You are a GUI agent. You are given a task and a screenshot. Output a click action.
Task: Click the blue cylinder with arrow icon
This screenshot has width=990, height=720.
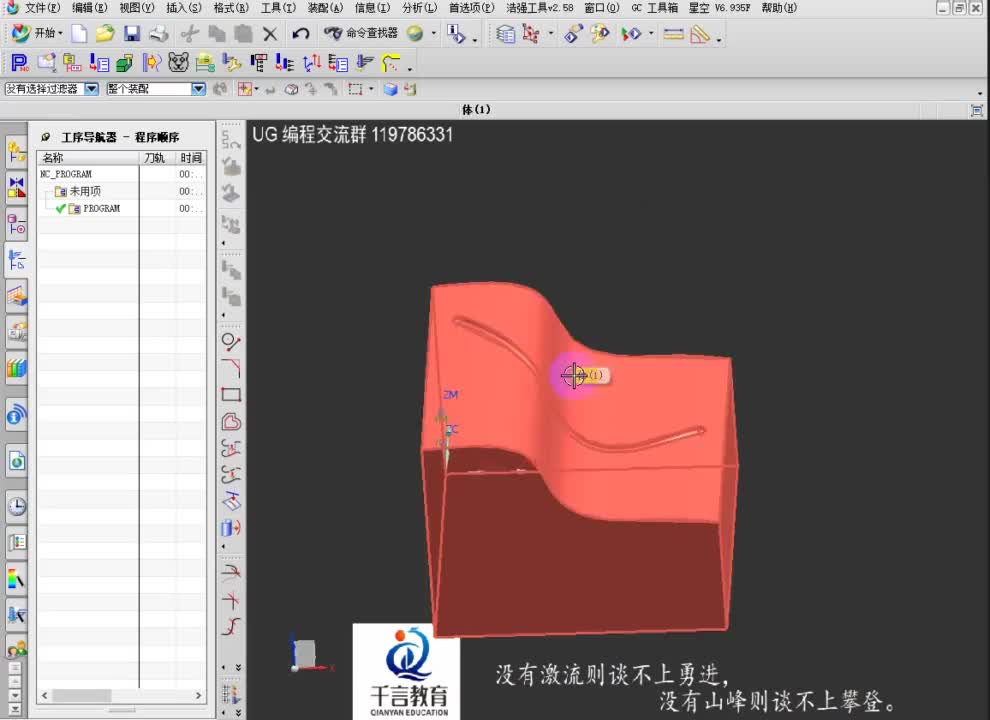tap(231, 527)
